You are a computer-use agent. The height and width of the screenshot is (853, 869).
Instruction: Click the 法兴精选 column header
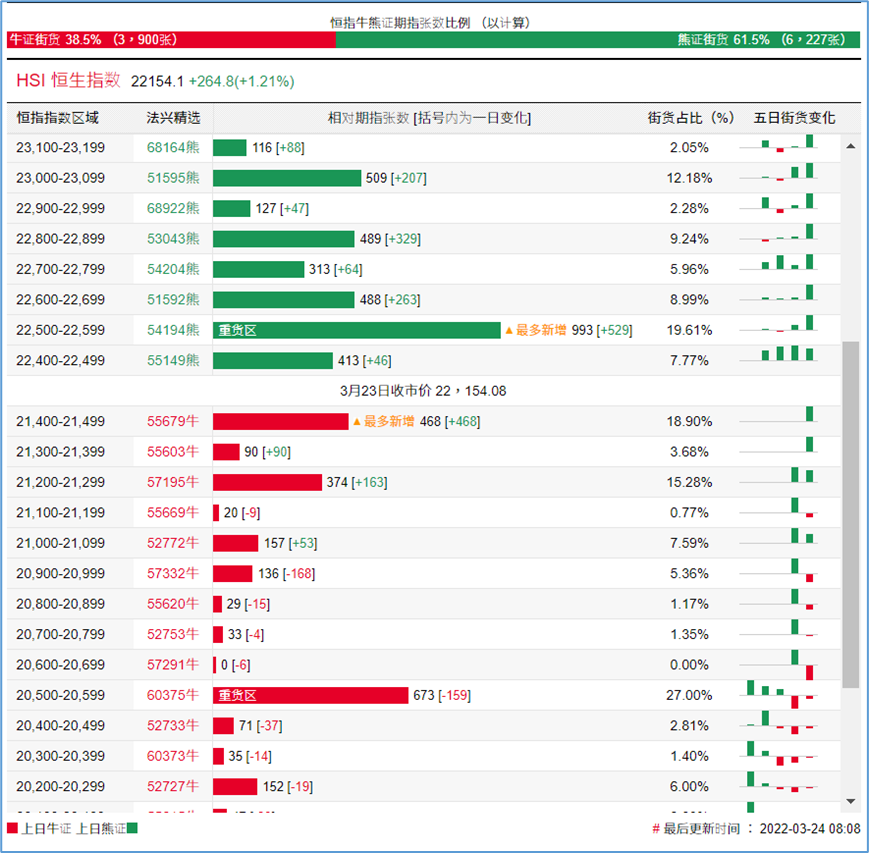coord(173,118)
